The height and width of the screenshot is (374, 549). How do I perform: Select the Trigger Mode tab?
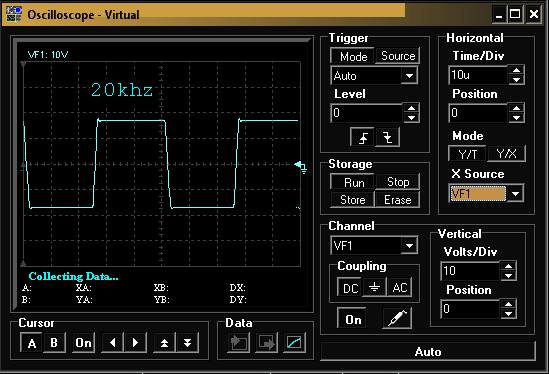click(x=353, y=56)
